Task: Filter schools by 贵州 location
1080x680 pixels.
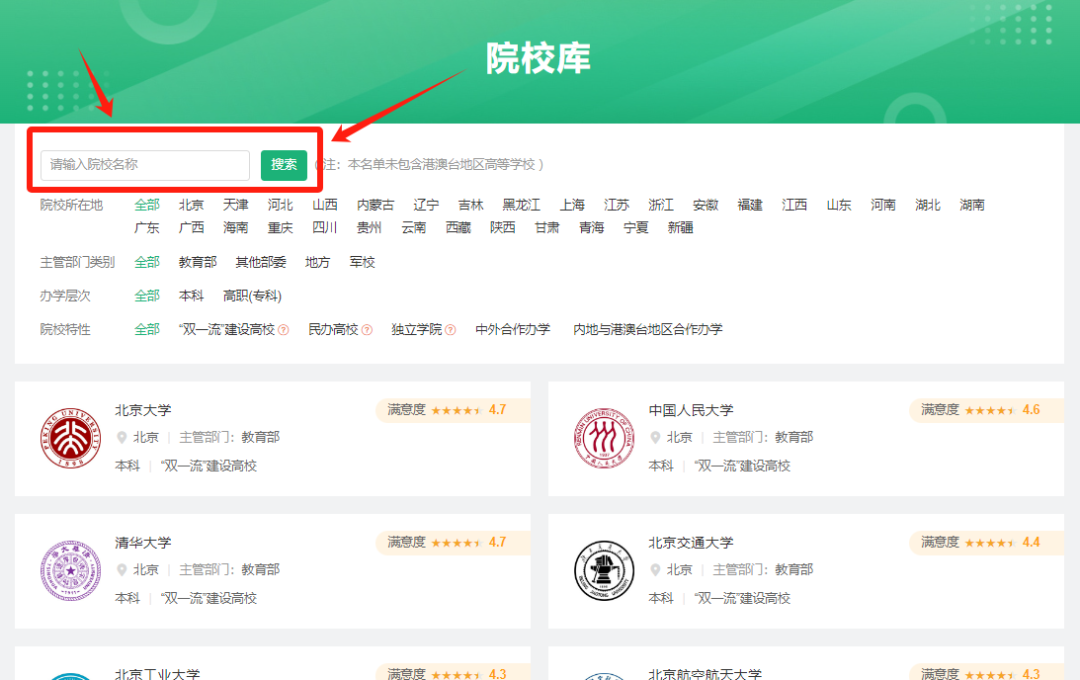Action: pos(369,227)
